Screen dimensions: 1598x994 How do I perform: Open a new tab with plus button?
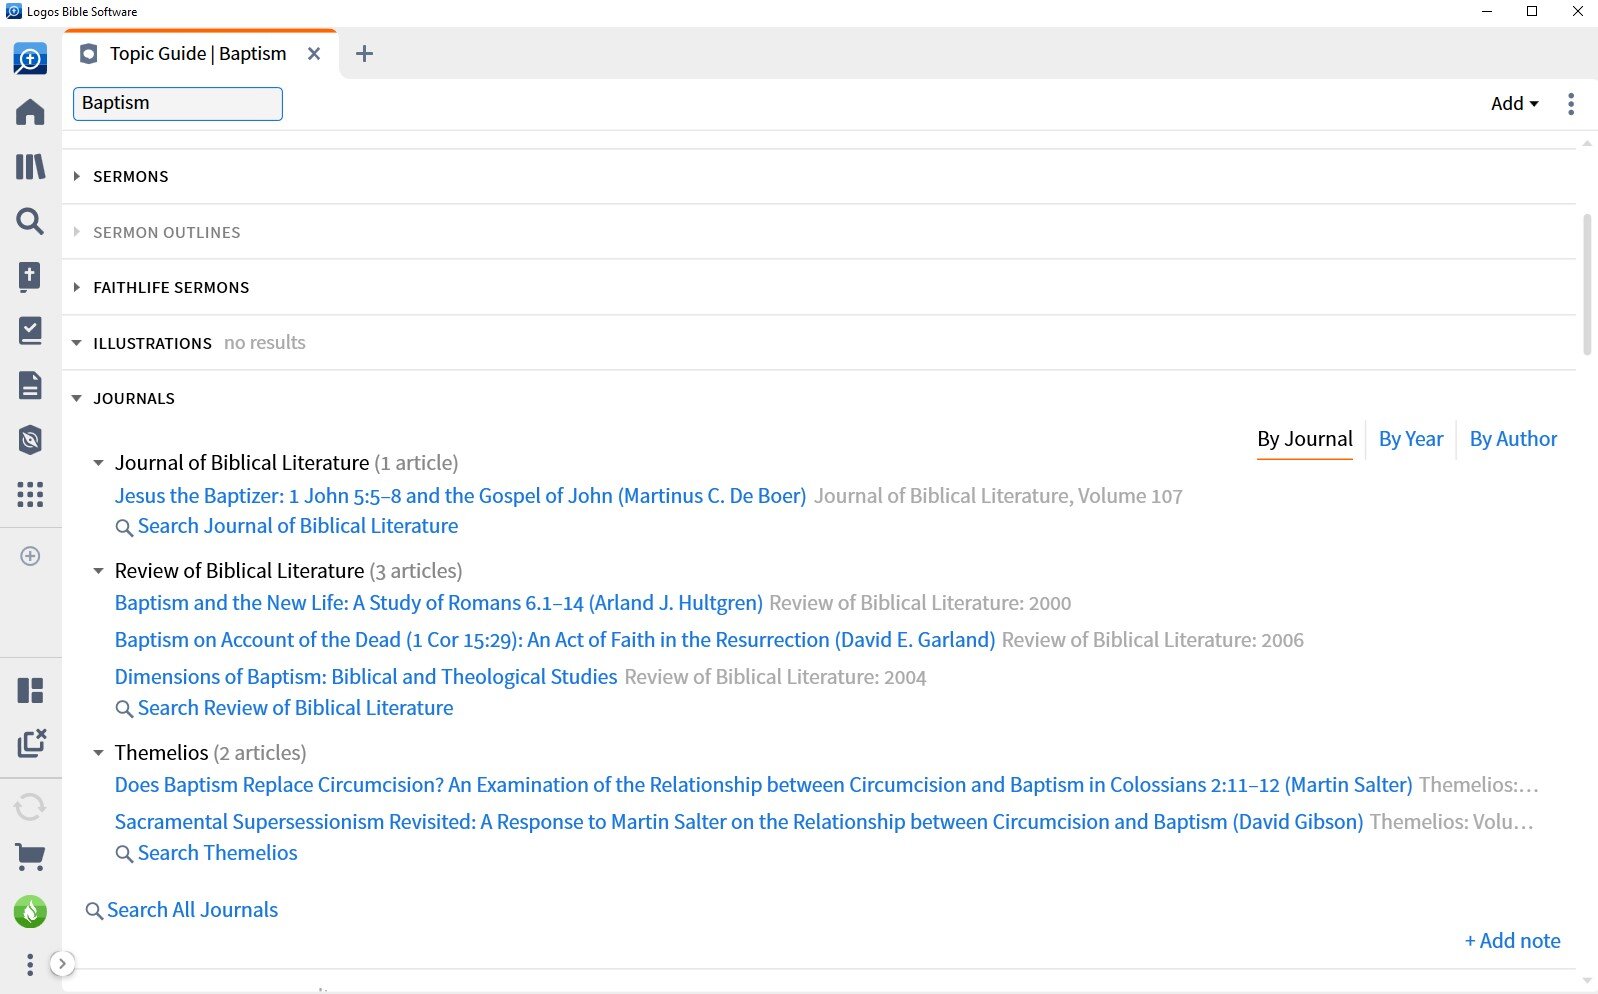click(x=364, y=54)
